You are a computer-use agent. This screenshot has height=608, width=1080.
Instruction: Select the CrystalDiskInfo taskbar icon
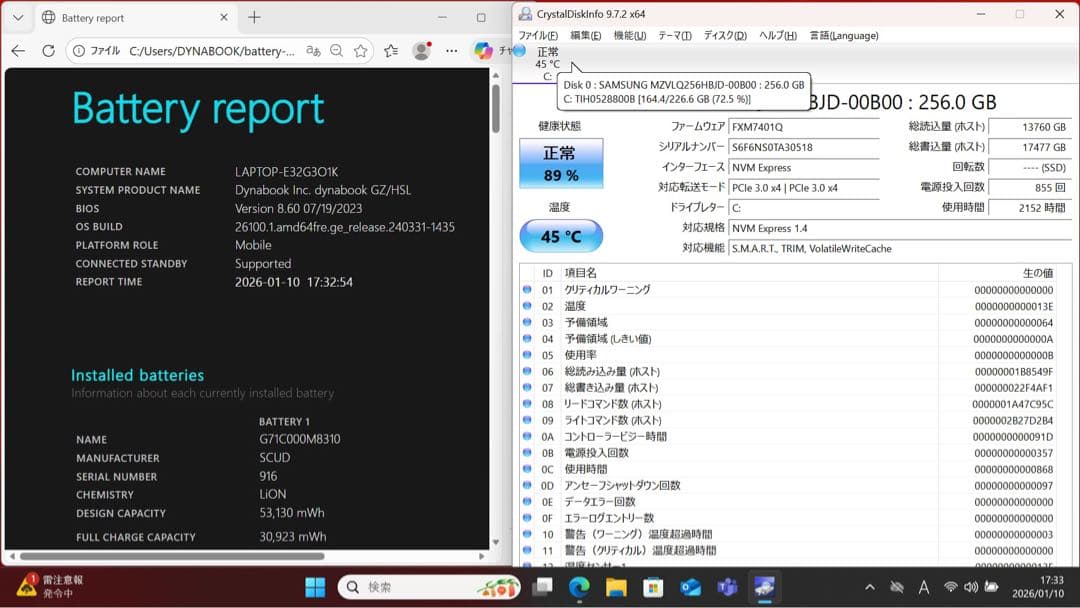pyautogui.click(x=765, y=586)
